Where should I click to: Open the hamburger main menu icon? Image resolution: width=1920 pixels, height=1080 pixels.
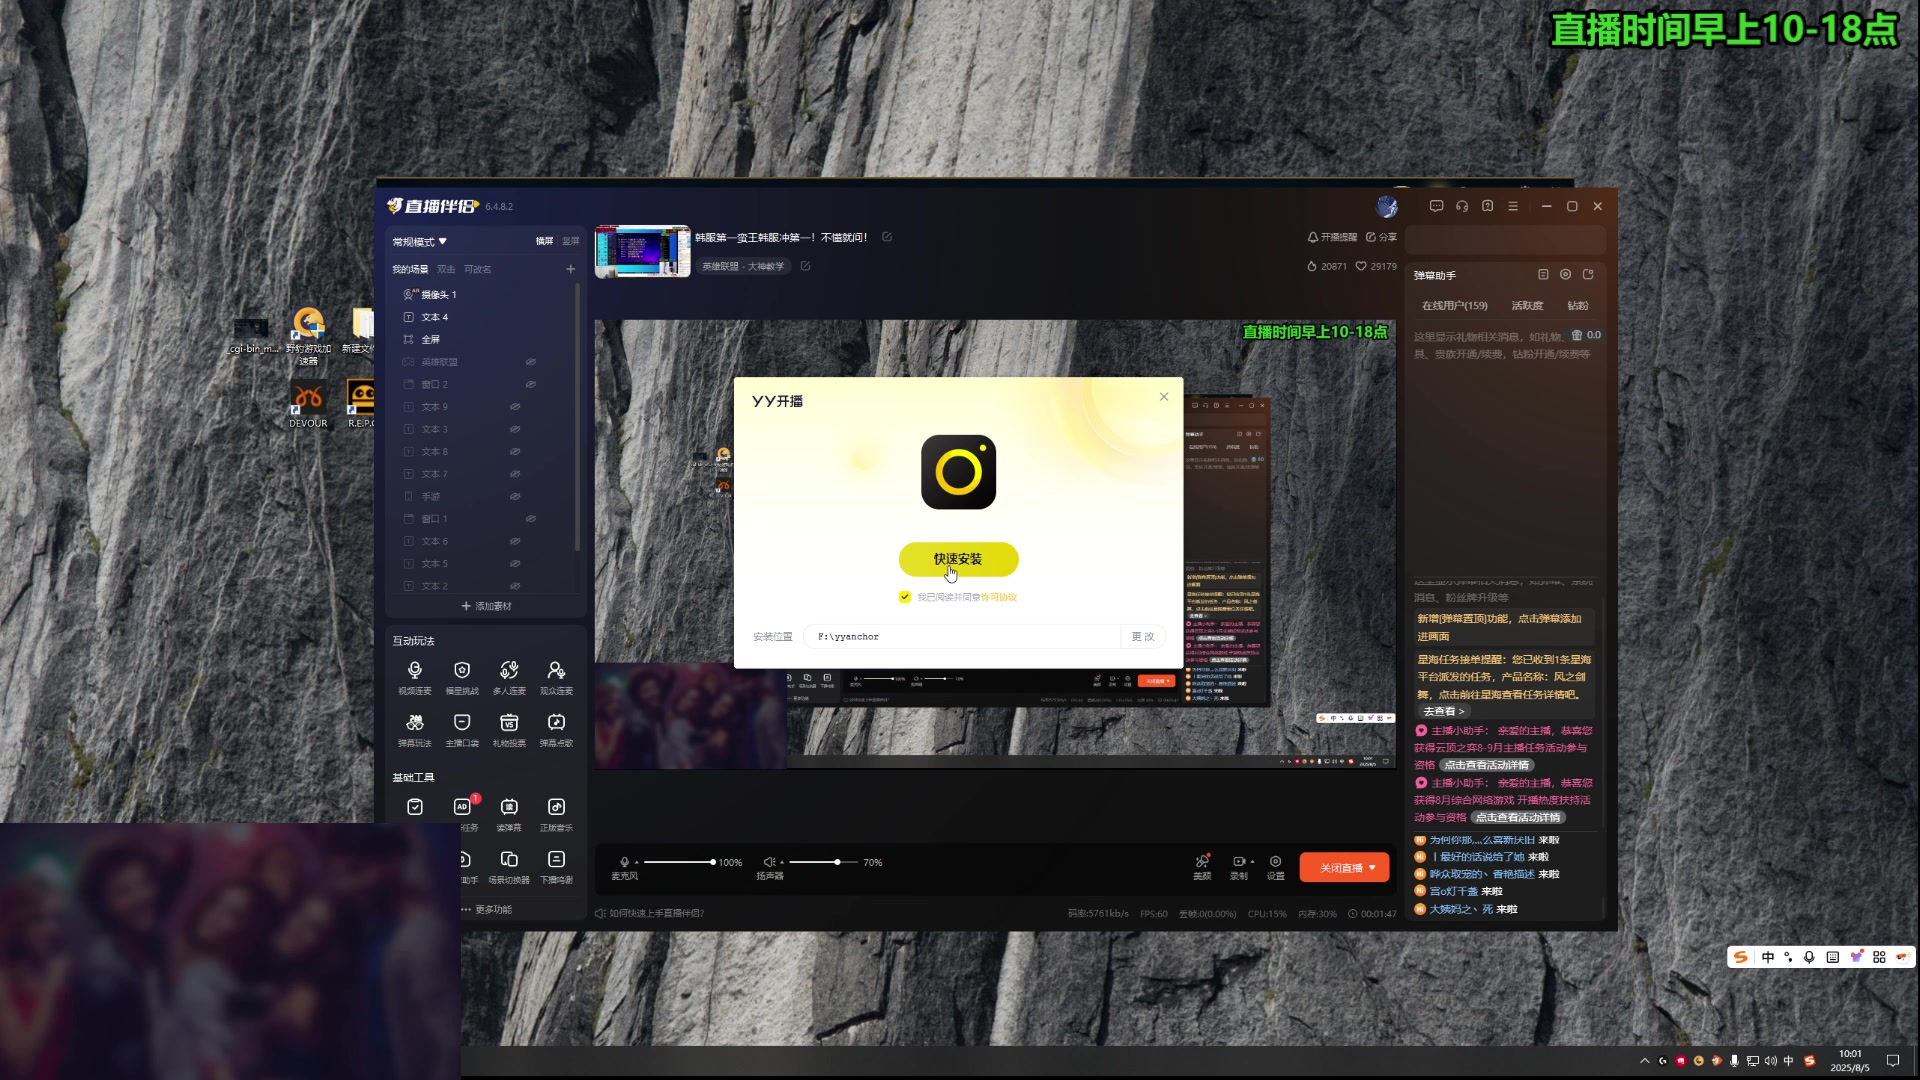click(x=1513, y=206)
